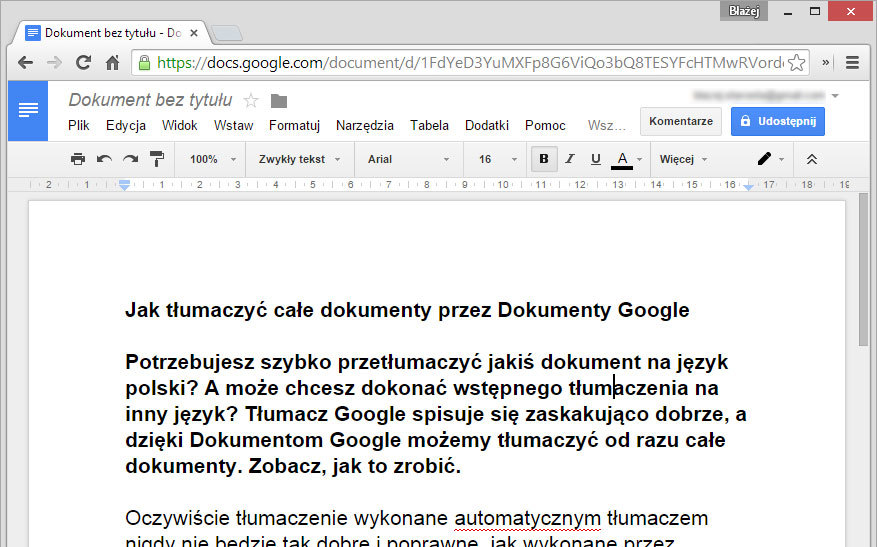Viewport: 877px width, 547px height.
Task: Click the left indent ruler marker
Action: click(125, 185)
